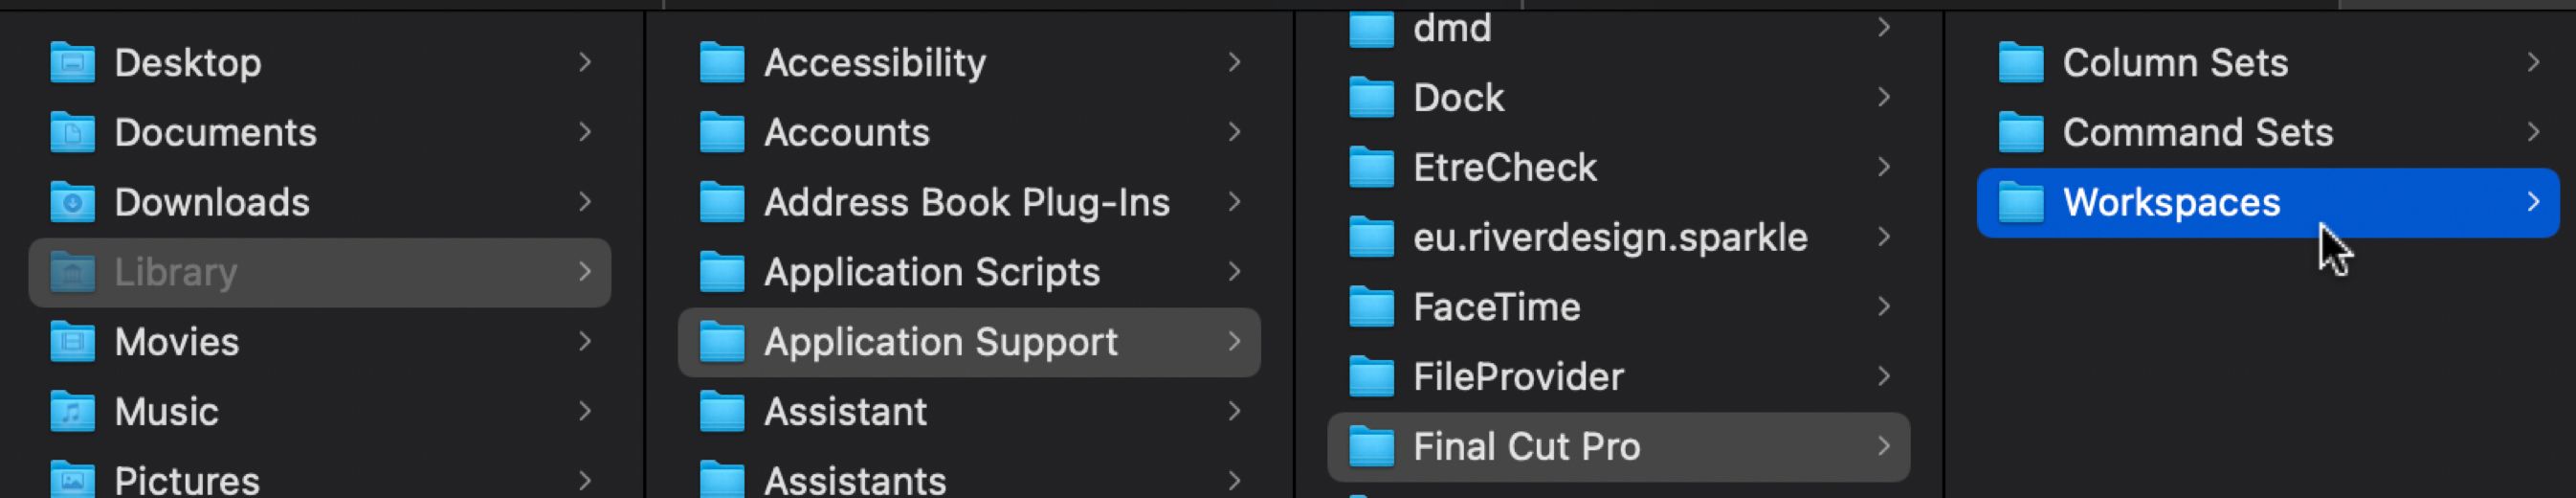The image size is (2576, 498).
Task: Click the Movies folder icon
Action: [72, 342]
